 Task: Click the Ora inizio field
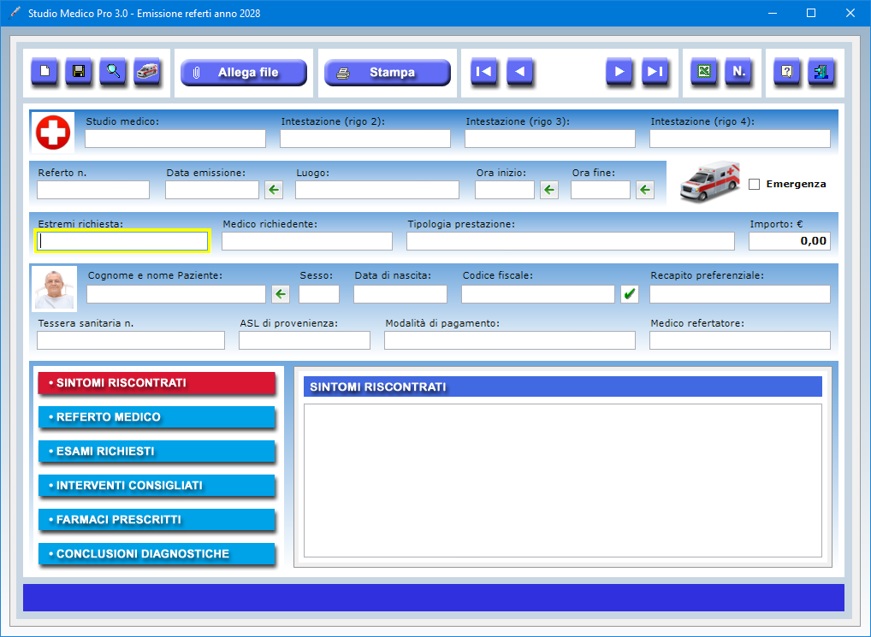coord(504,189)
